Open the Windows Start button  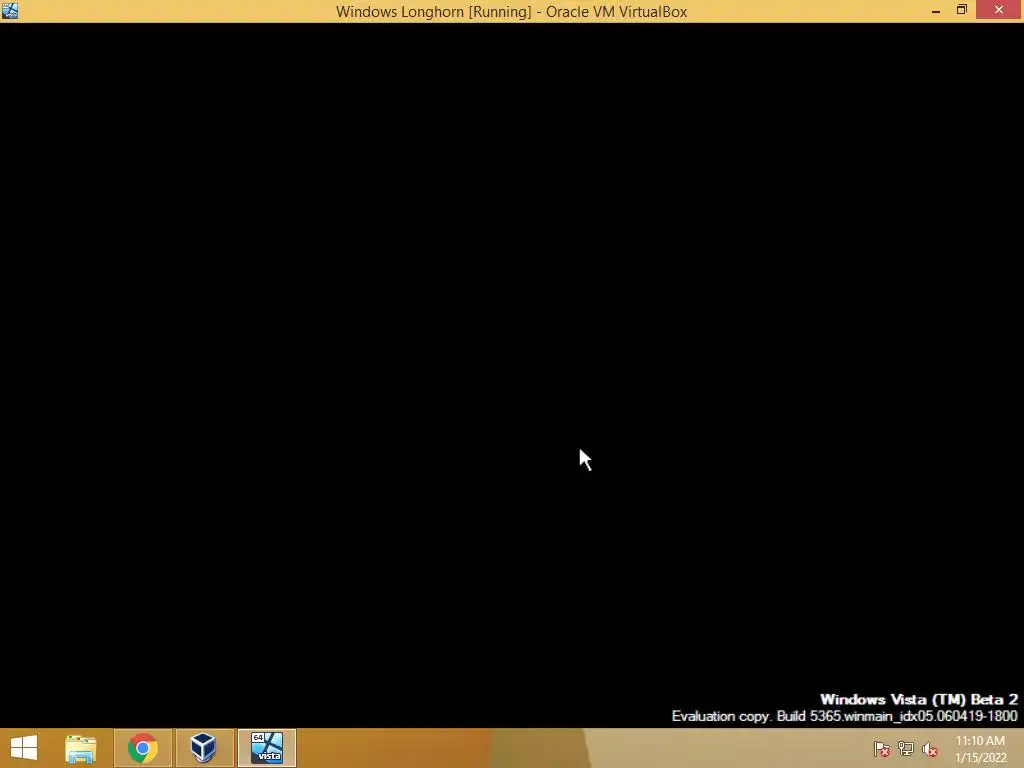[24, 748]
